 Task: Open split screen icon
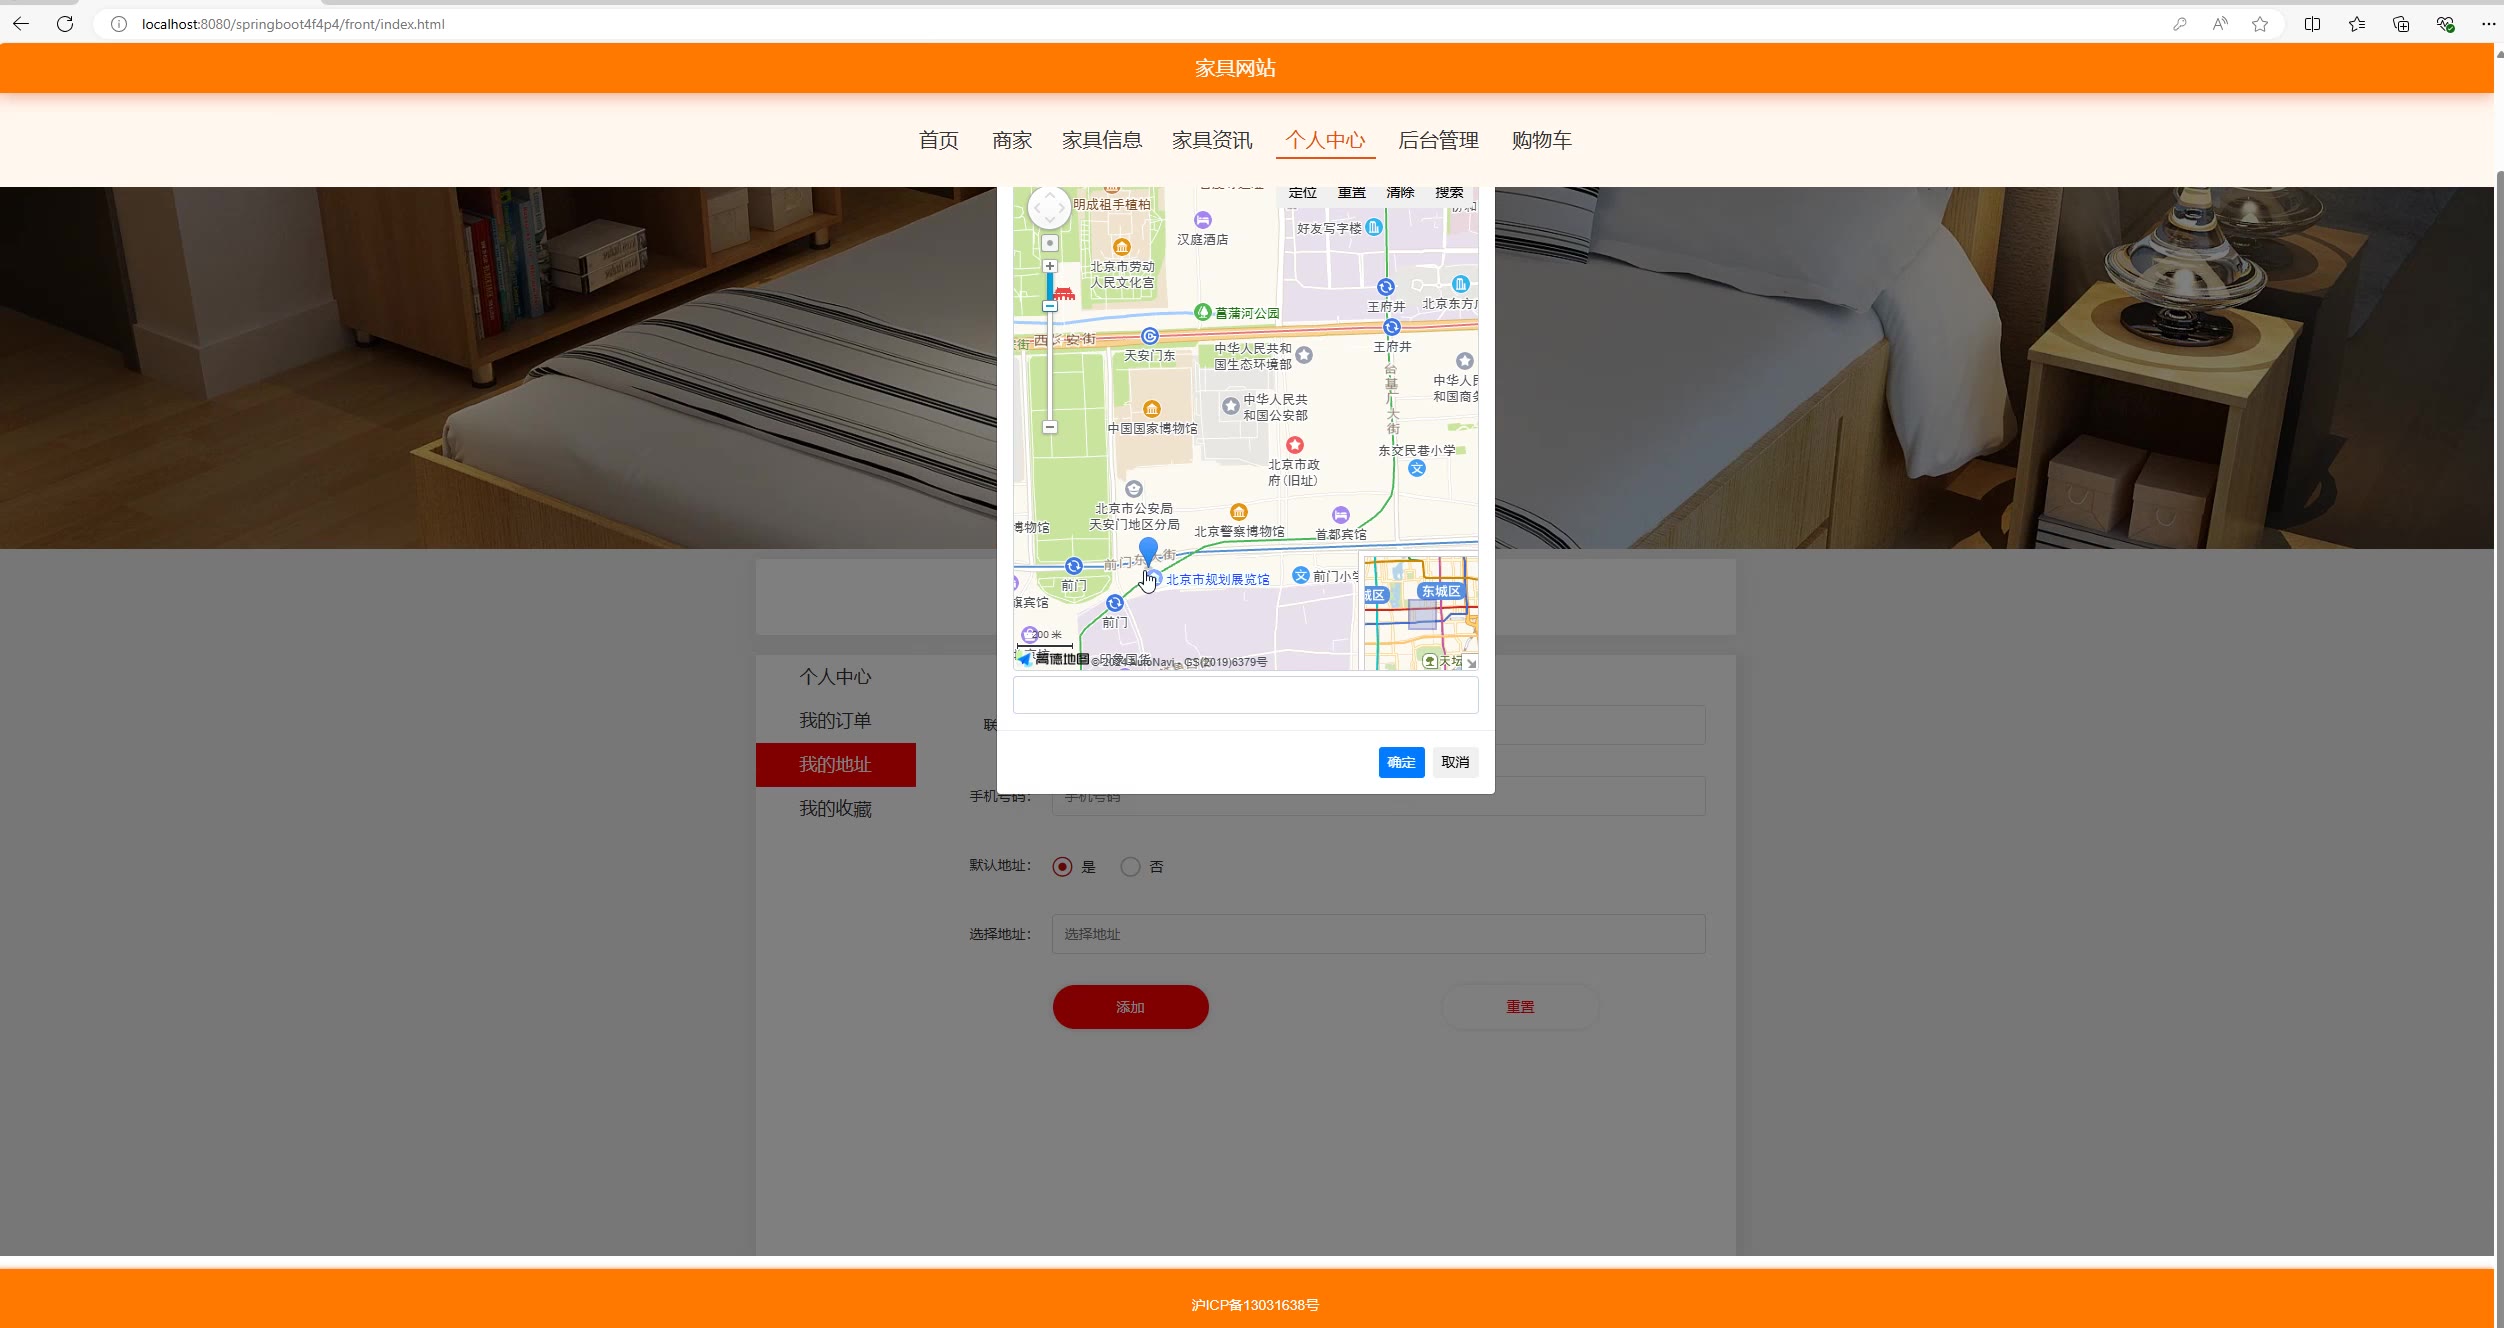2312,24
